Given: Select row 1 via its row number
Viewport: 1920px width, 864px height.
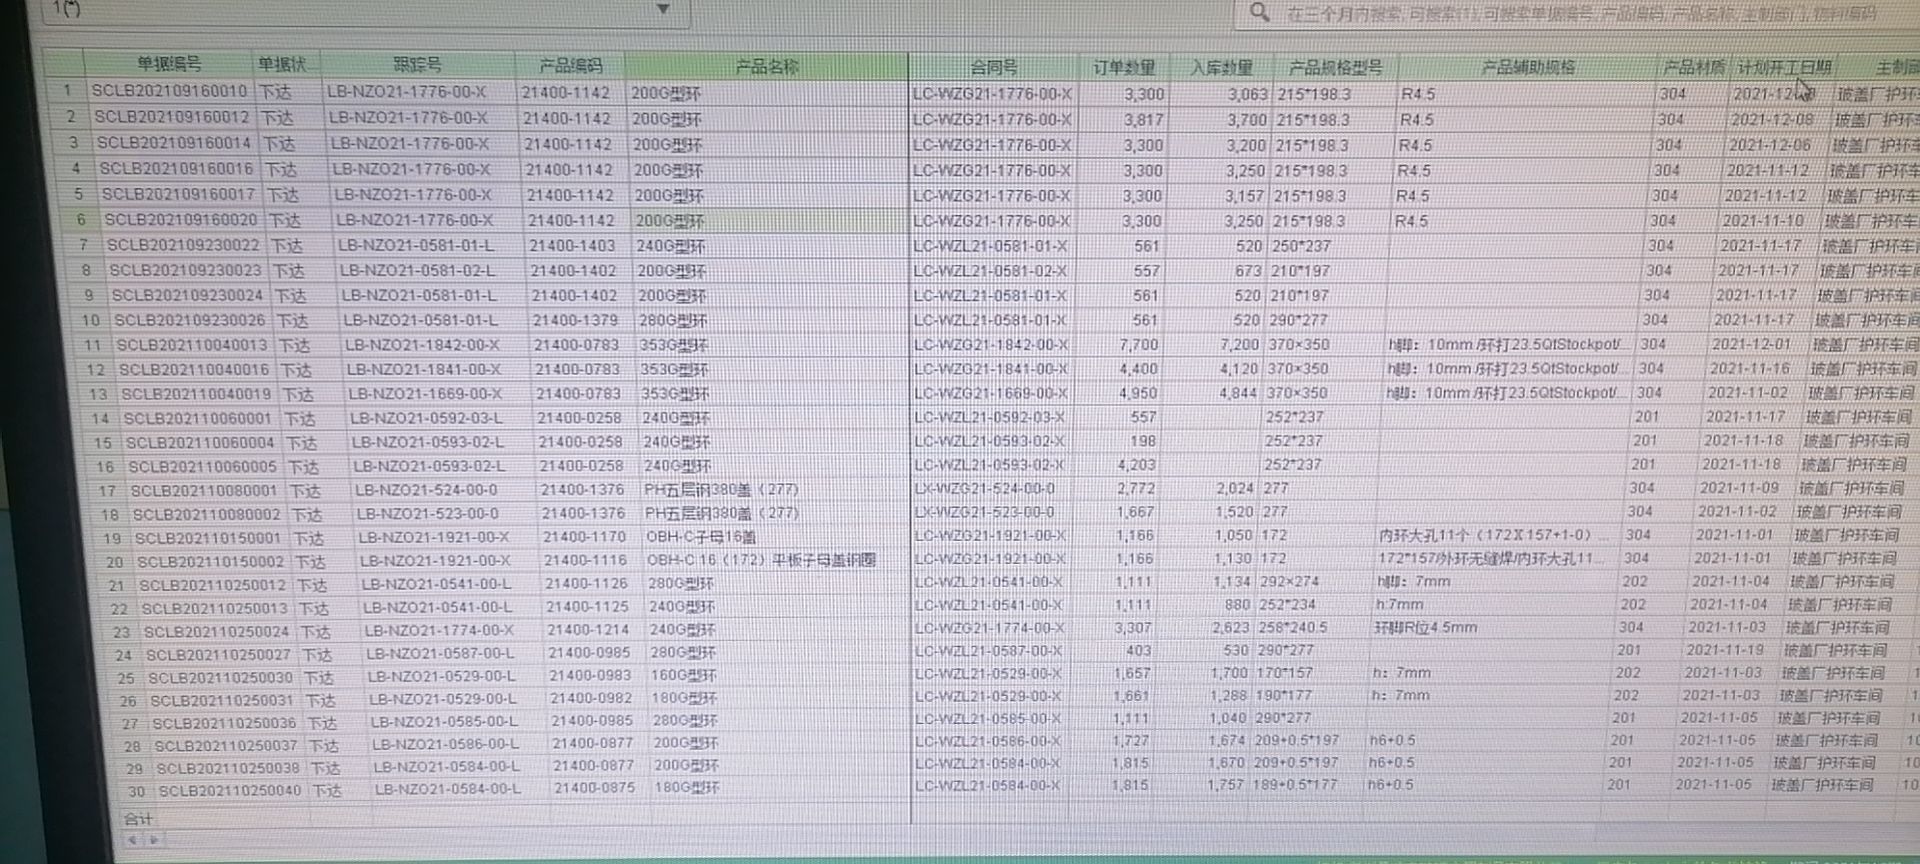Looking at the screenshot, I should (x=67, y=90).
